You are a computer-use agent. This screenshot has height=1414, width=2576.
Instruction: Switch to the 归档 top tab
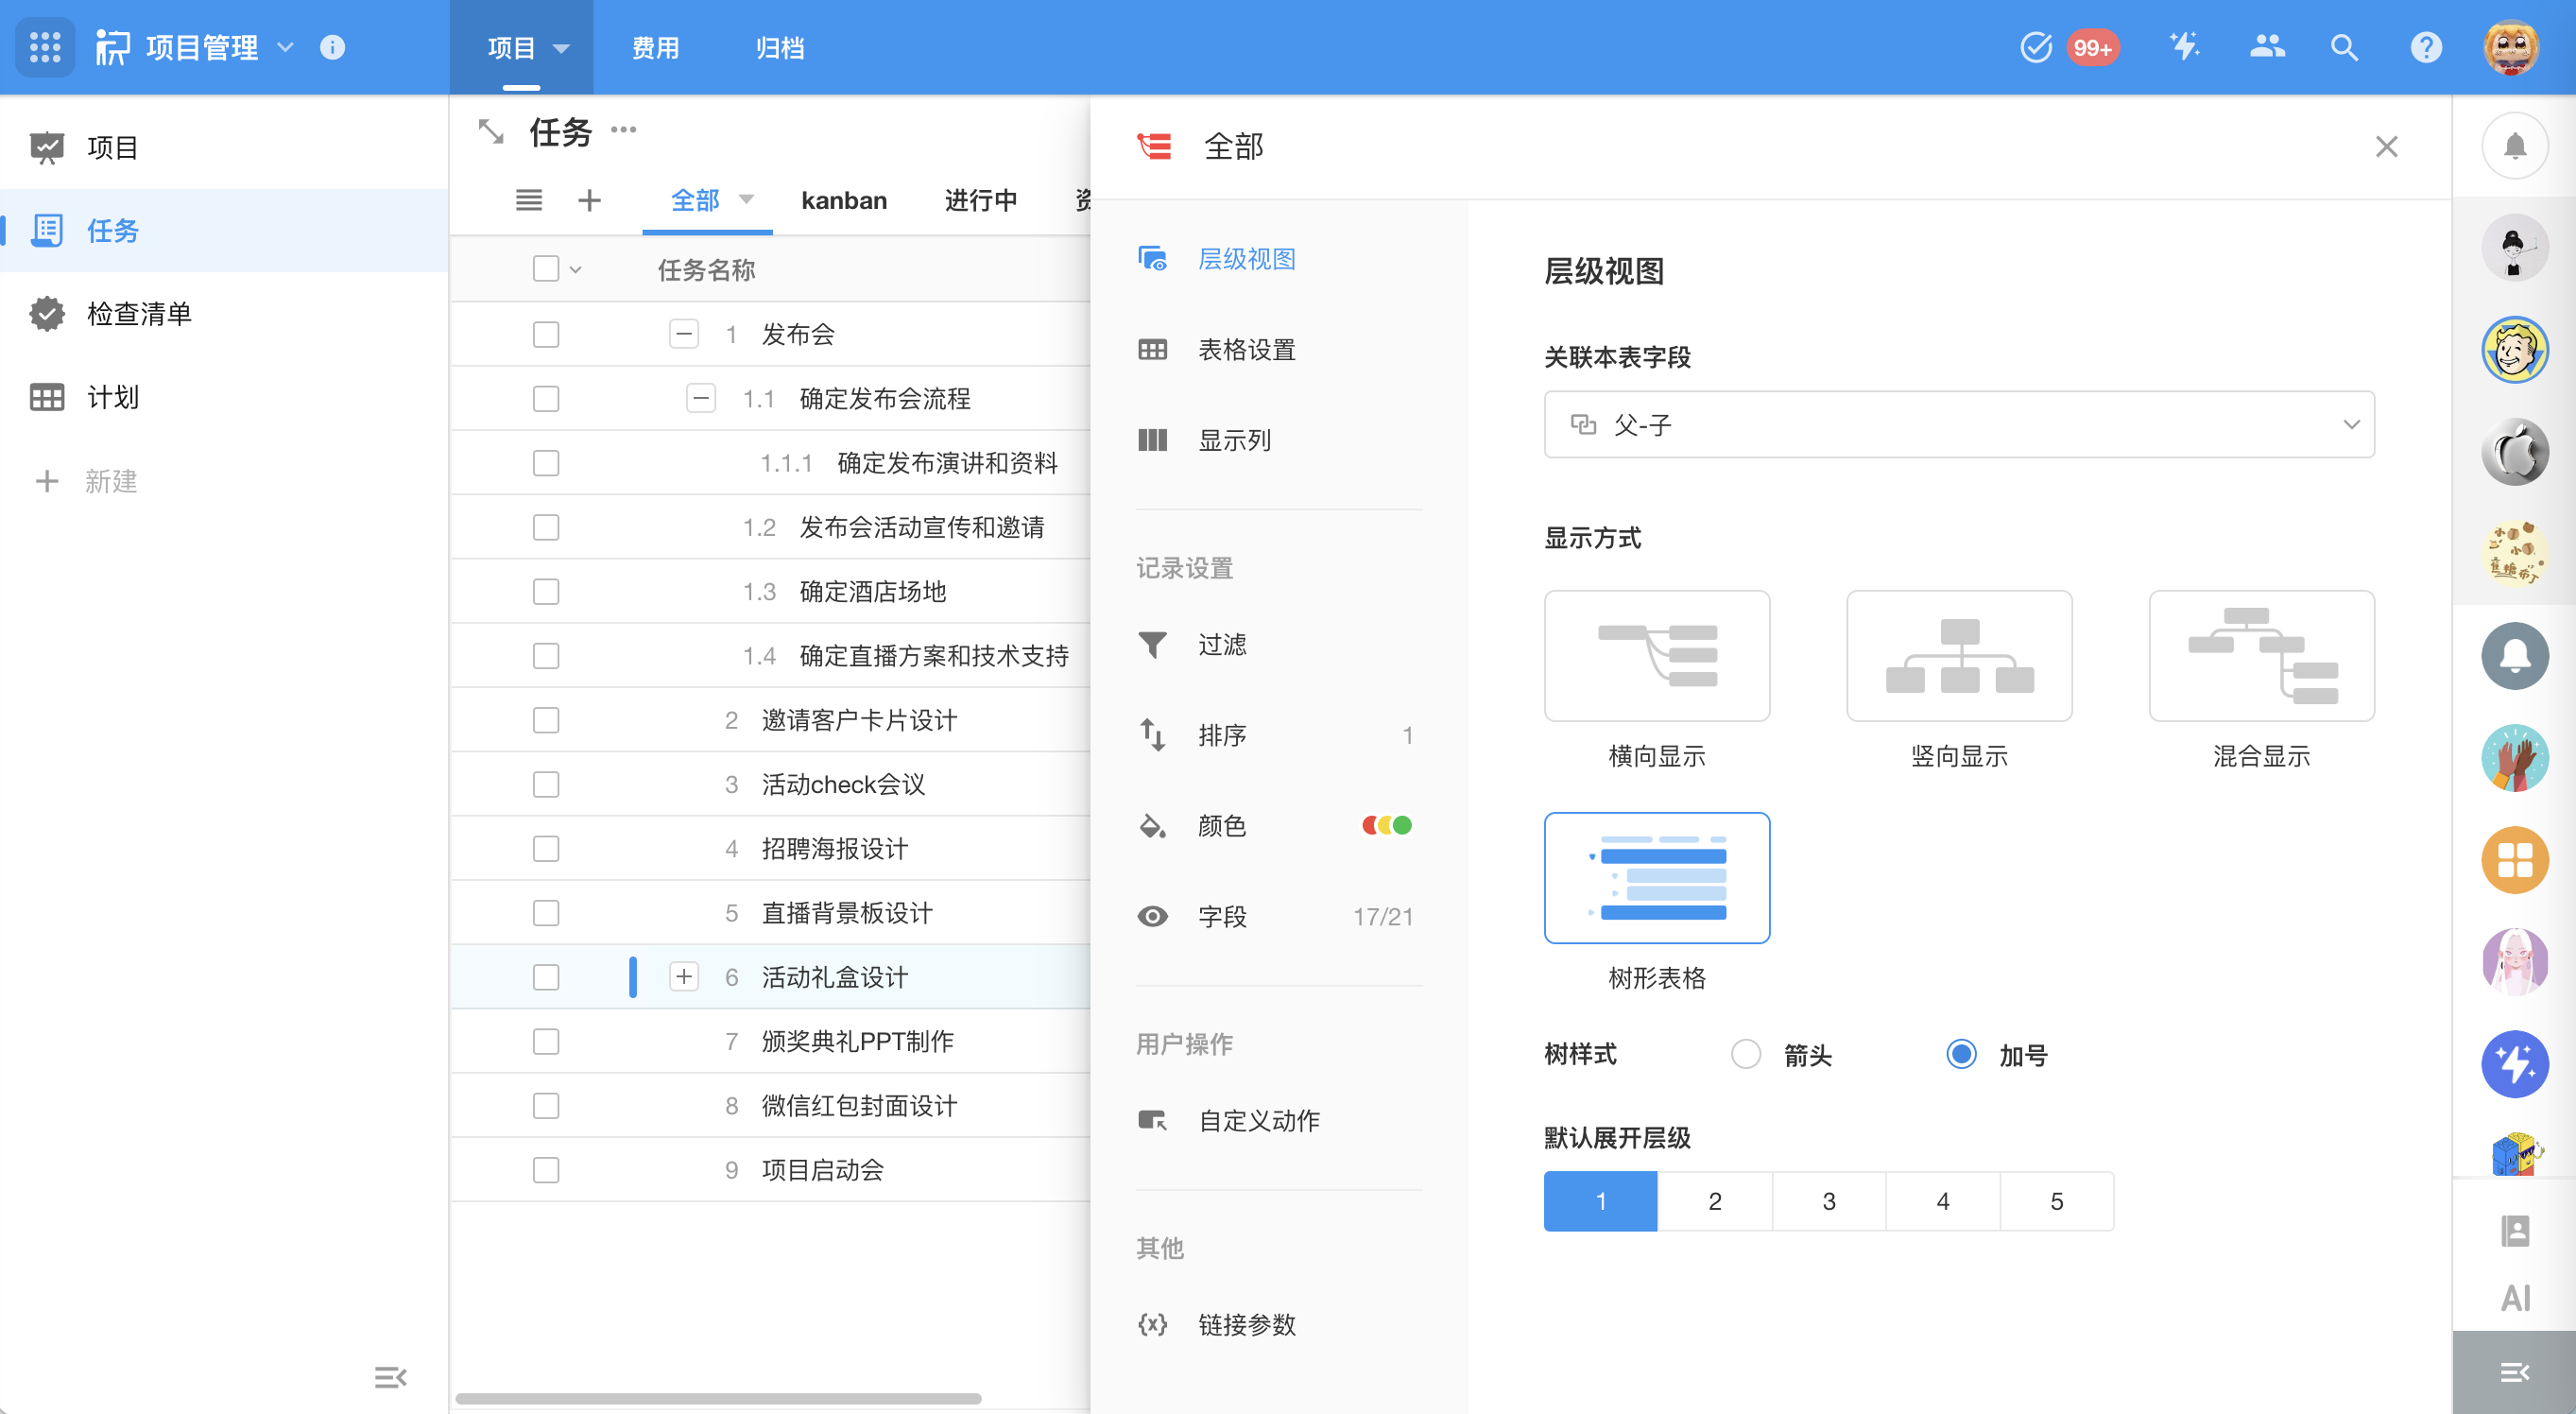pyautogui.click(x=779, y=47)
